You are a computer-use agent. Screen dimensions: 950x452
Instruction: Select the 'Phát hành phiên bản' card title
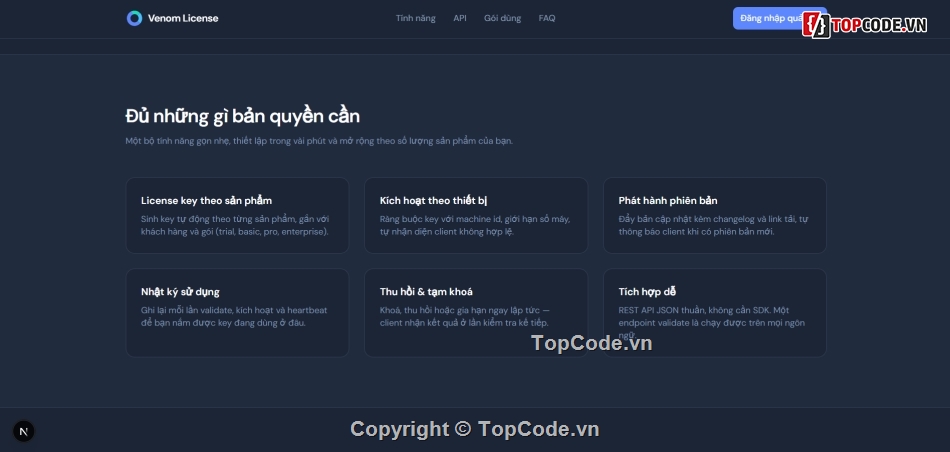tap(668, 201)
